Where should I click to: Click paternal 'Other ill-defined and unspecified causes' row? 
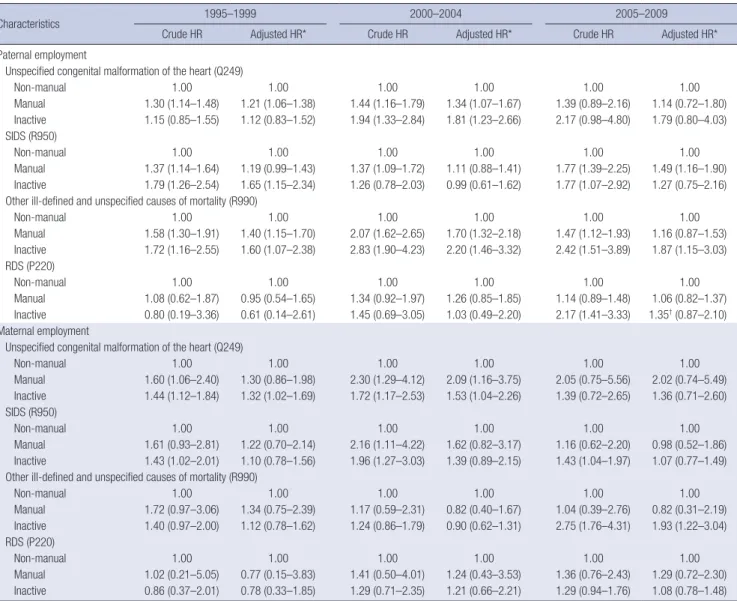pyautogui.click(x=131, y=201)
